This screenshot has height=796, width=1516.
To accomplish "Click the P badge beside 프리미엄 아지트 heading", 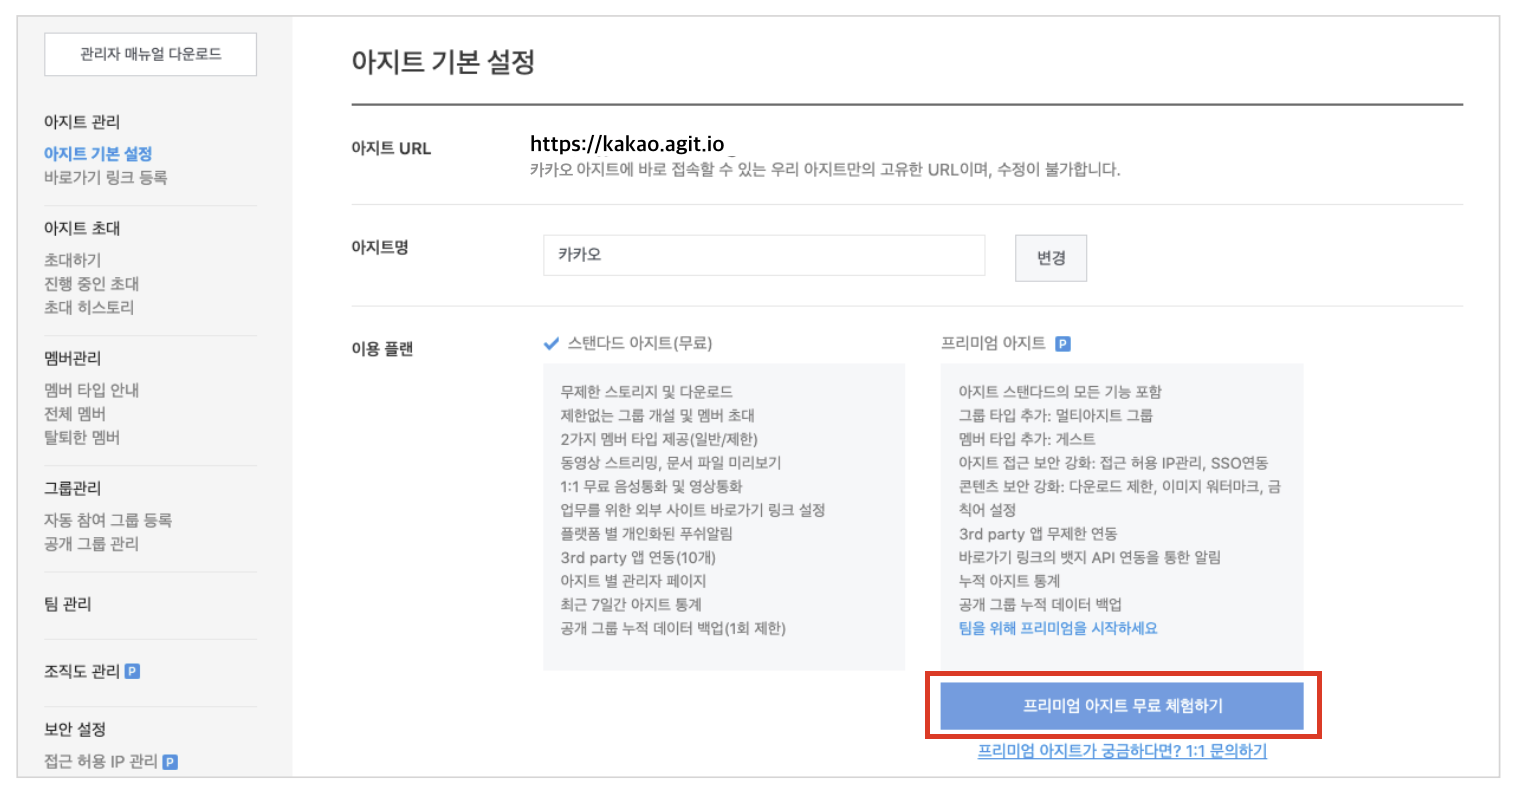I will point(1063,344).
